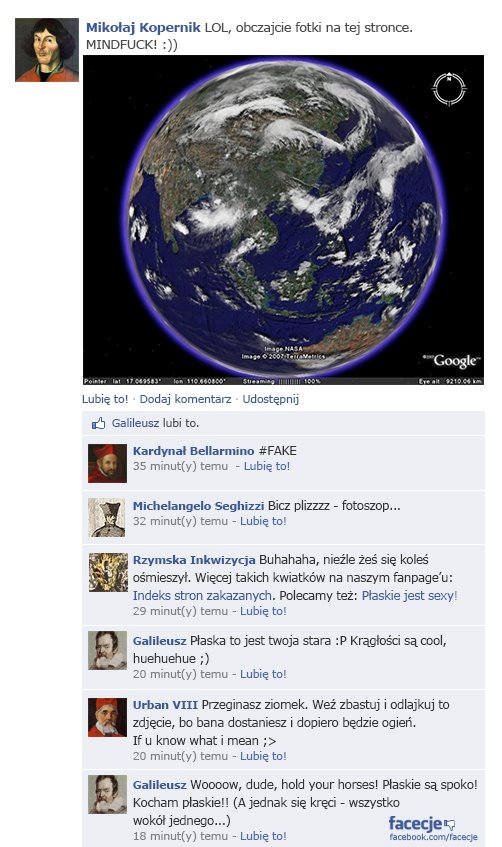Open the 'Płaskie jest sexy!' link
The image size is (502, 847).
(410, 595)
